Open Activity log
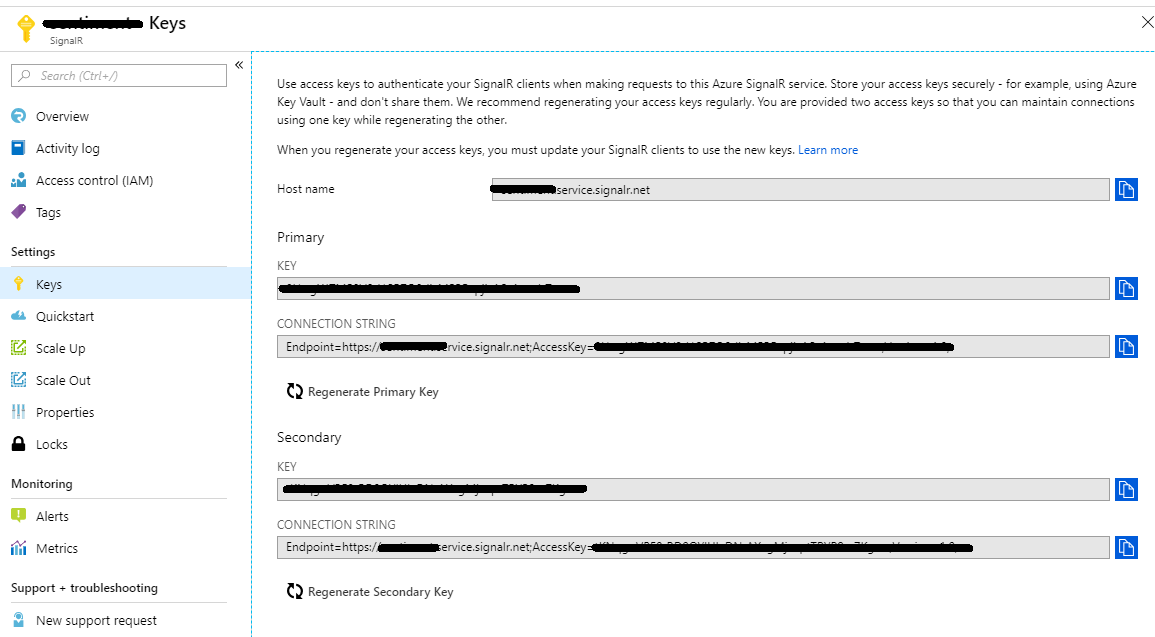1155x637 pixels. point(68,149)
